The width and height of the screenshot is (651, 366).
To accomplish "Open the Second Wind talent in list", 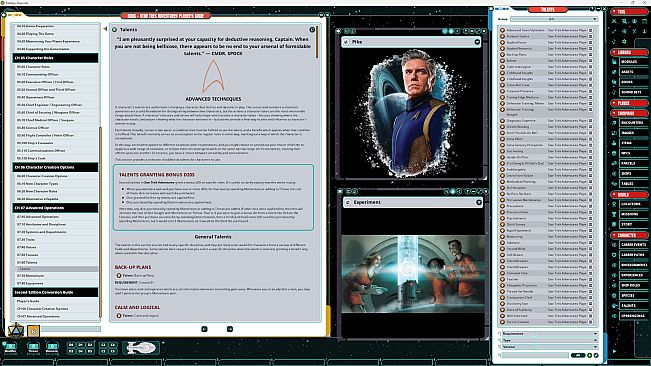I will tap(546, 249).
